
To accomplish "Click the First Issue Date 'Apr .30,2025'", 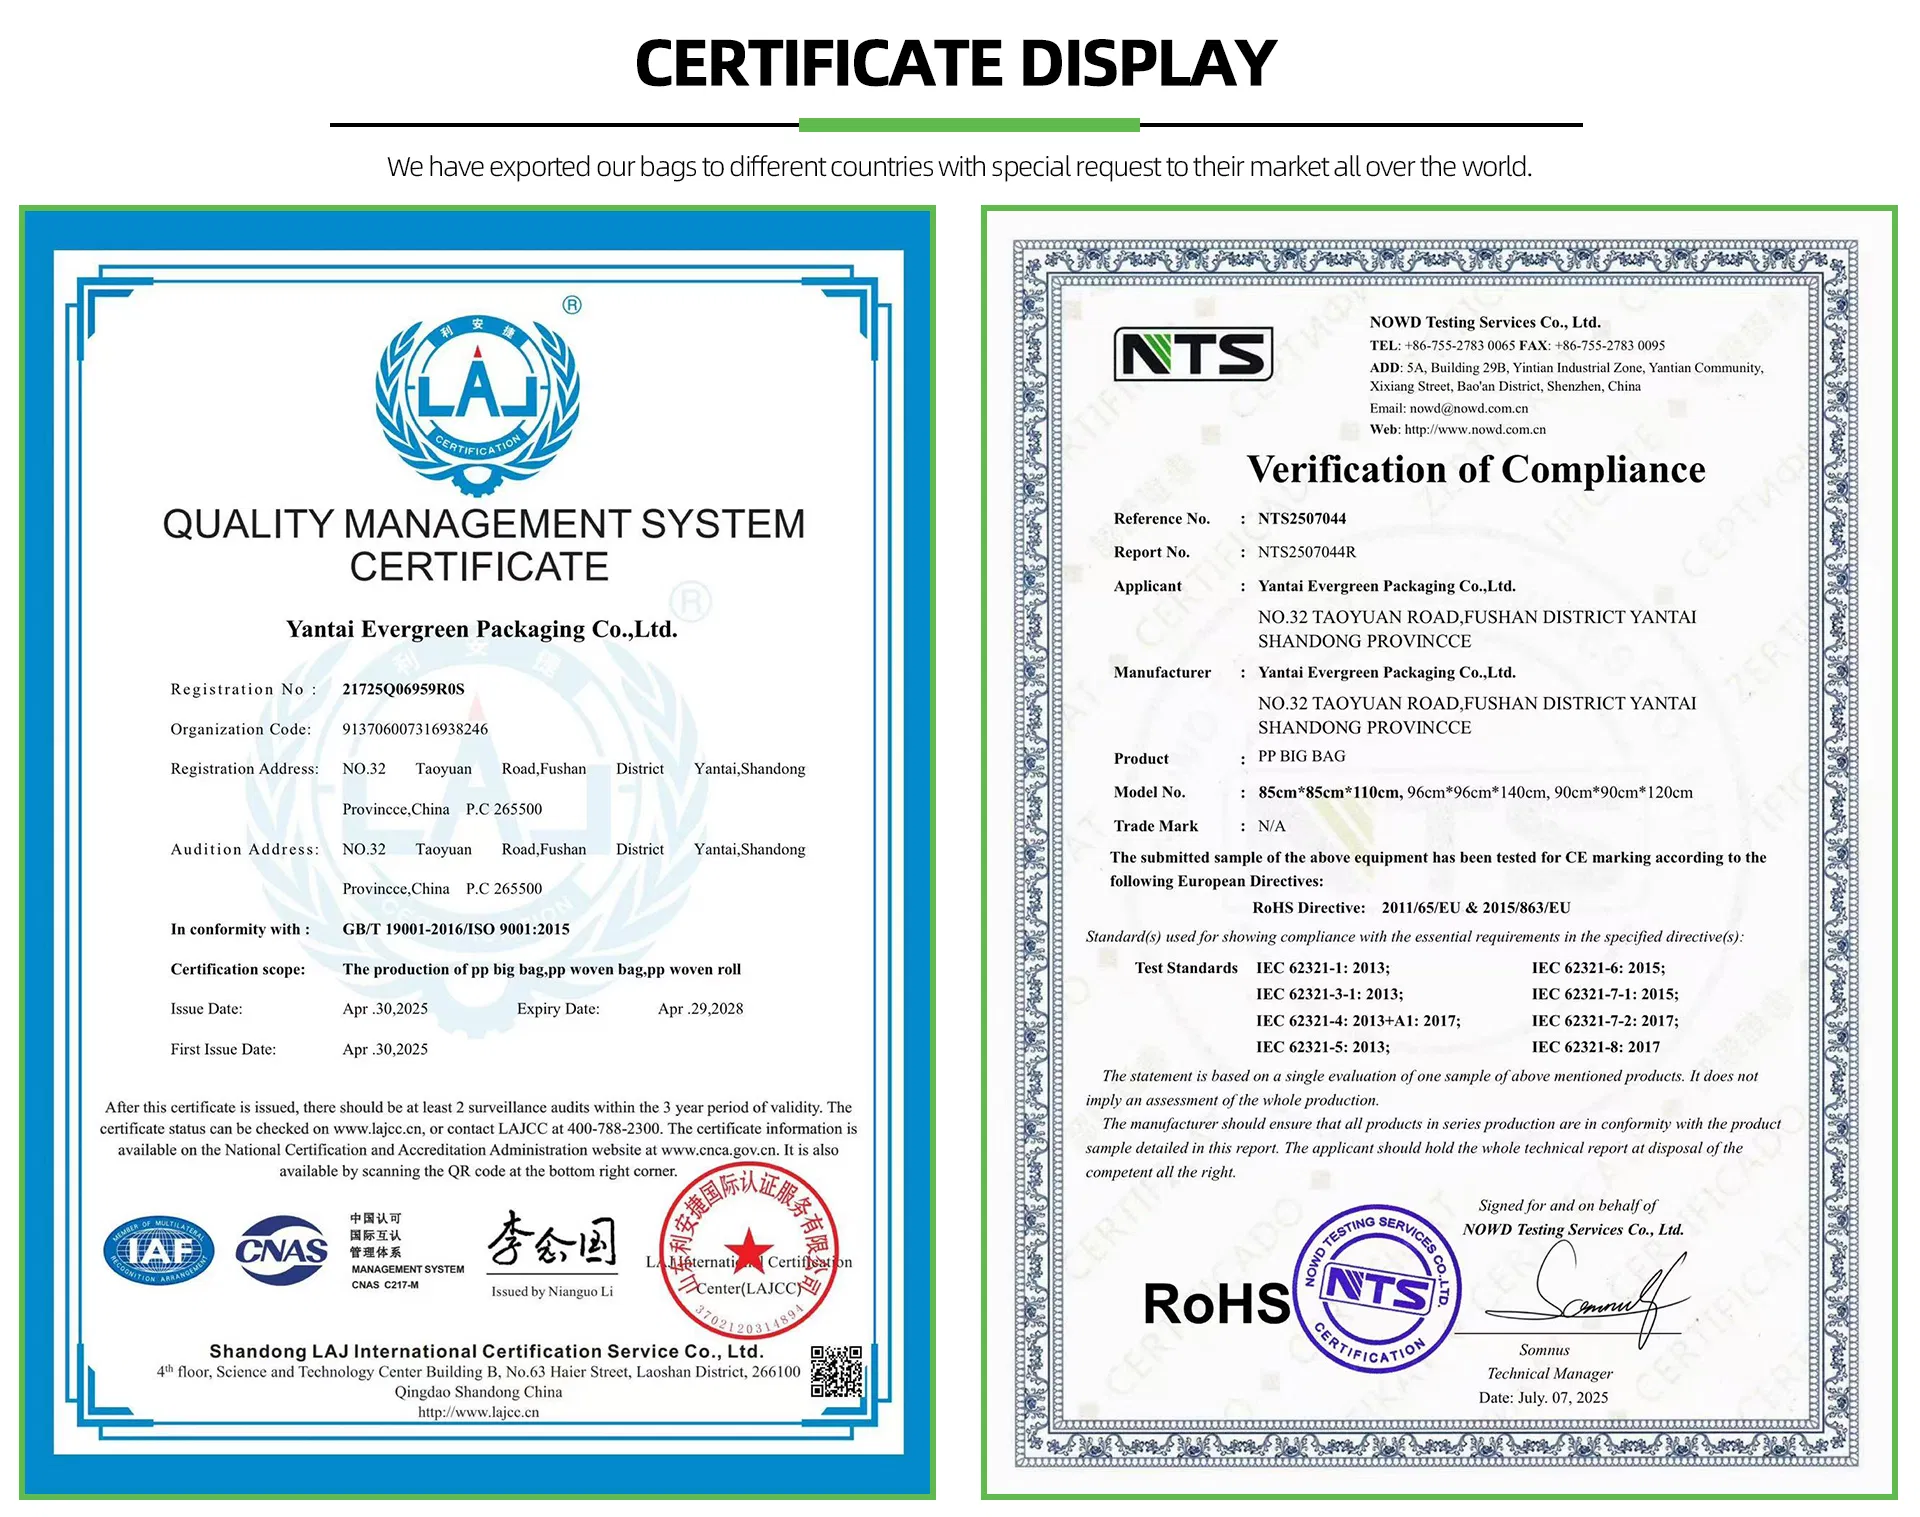I will click(385, 1049).
